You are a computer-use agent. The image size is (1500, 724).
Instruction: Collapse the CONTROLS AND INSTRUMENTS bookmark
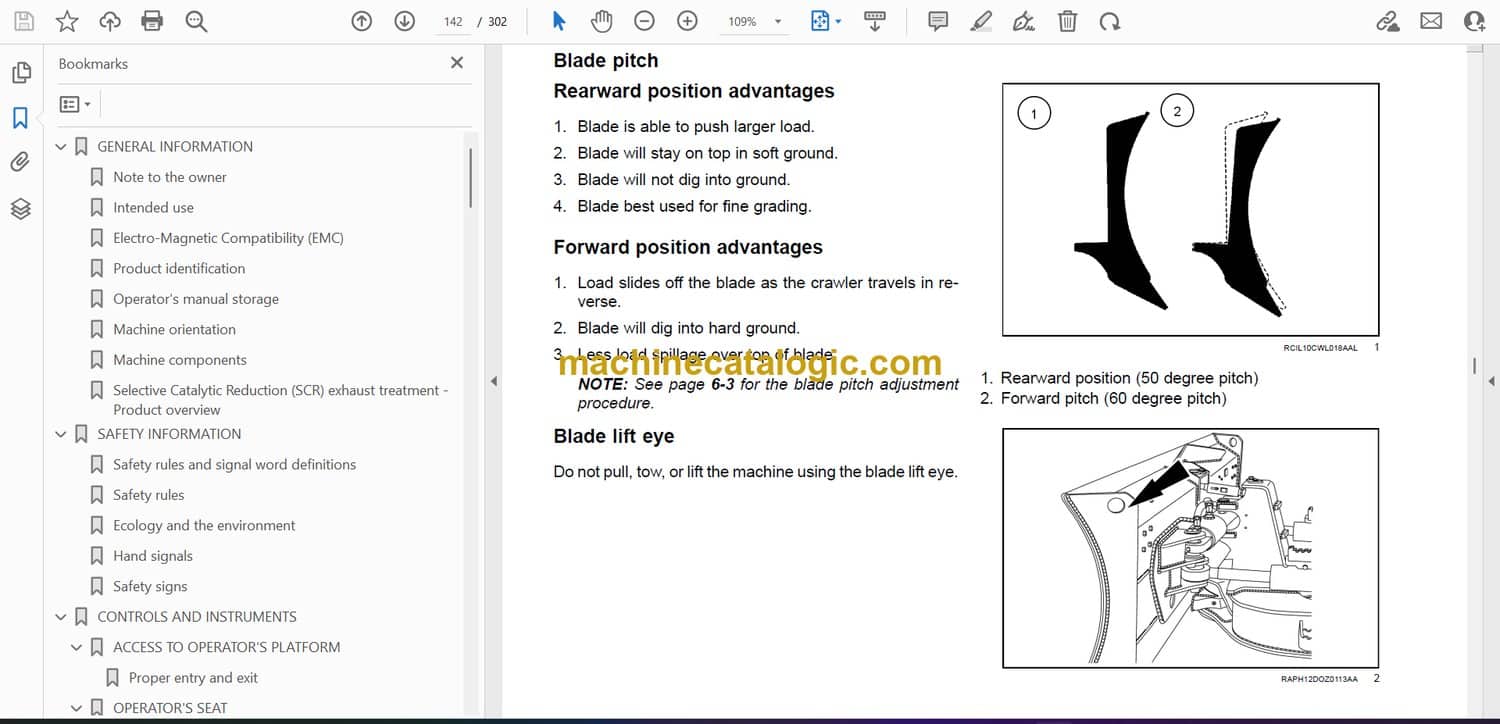61,617
